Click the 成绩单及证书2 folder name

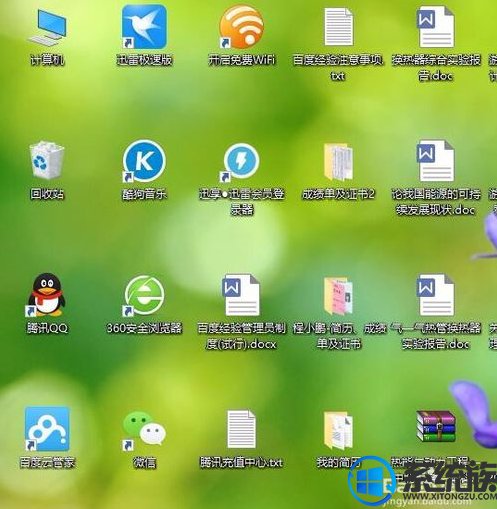click(x=338, y=194)
